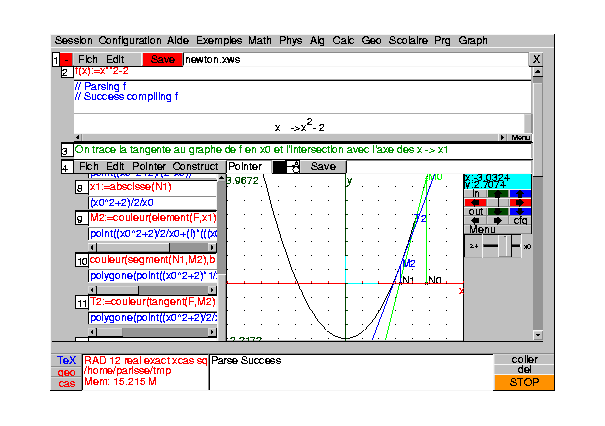Click the zoom 'out' button
Viewport: 605px width, 426px height.
coord(476,211)
